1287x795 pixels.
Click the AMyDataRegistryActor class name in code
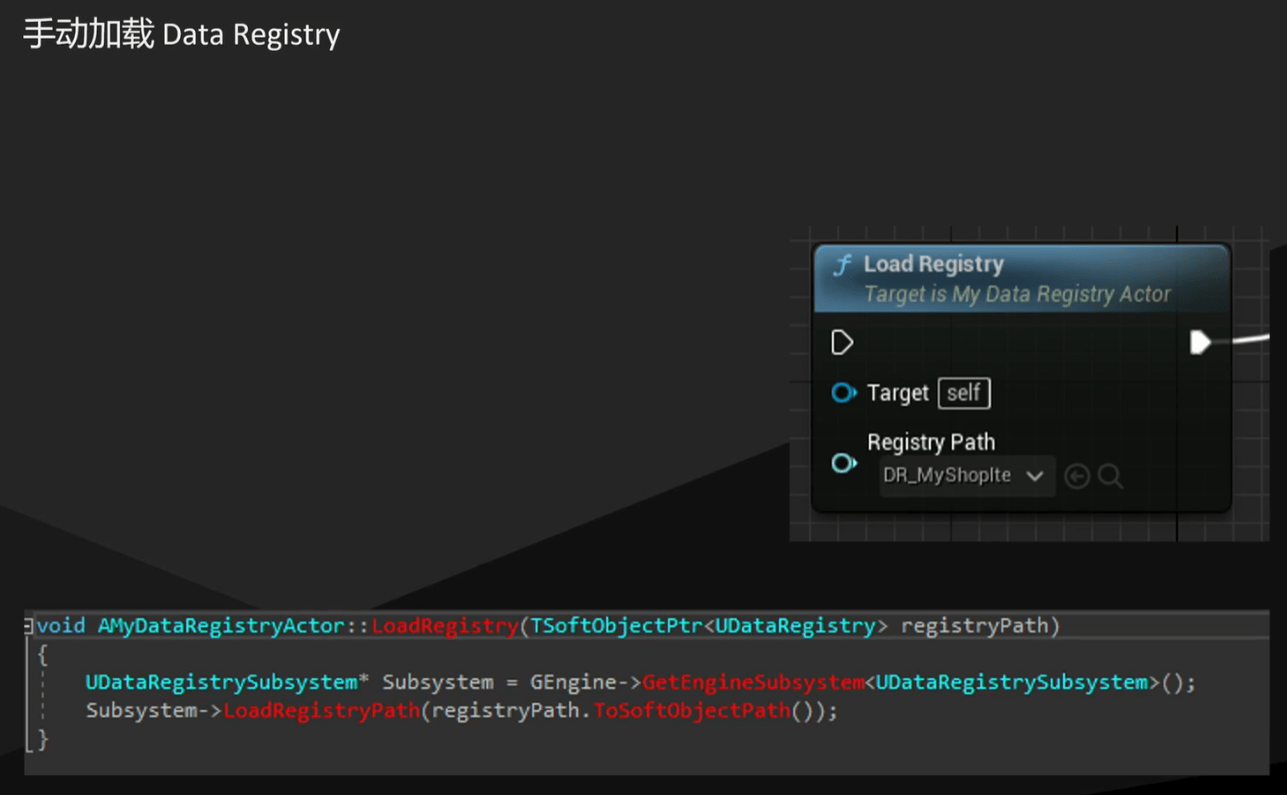(x=220, y=626)
